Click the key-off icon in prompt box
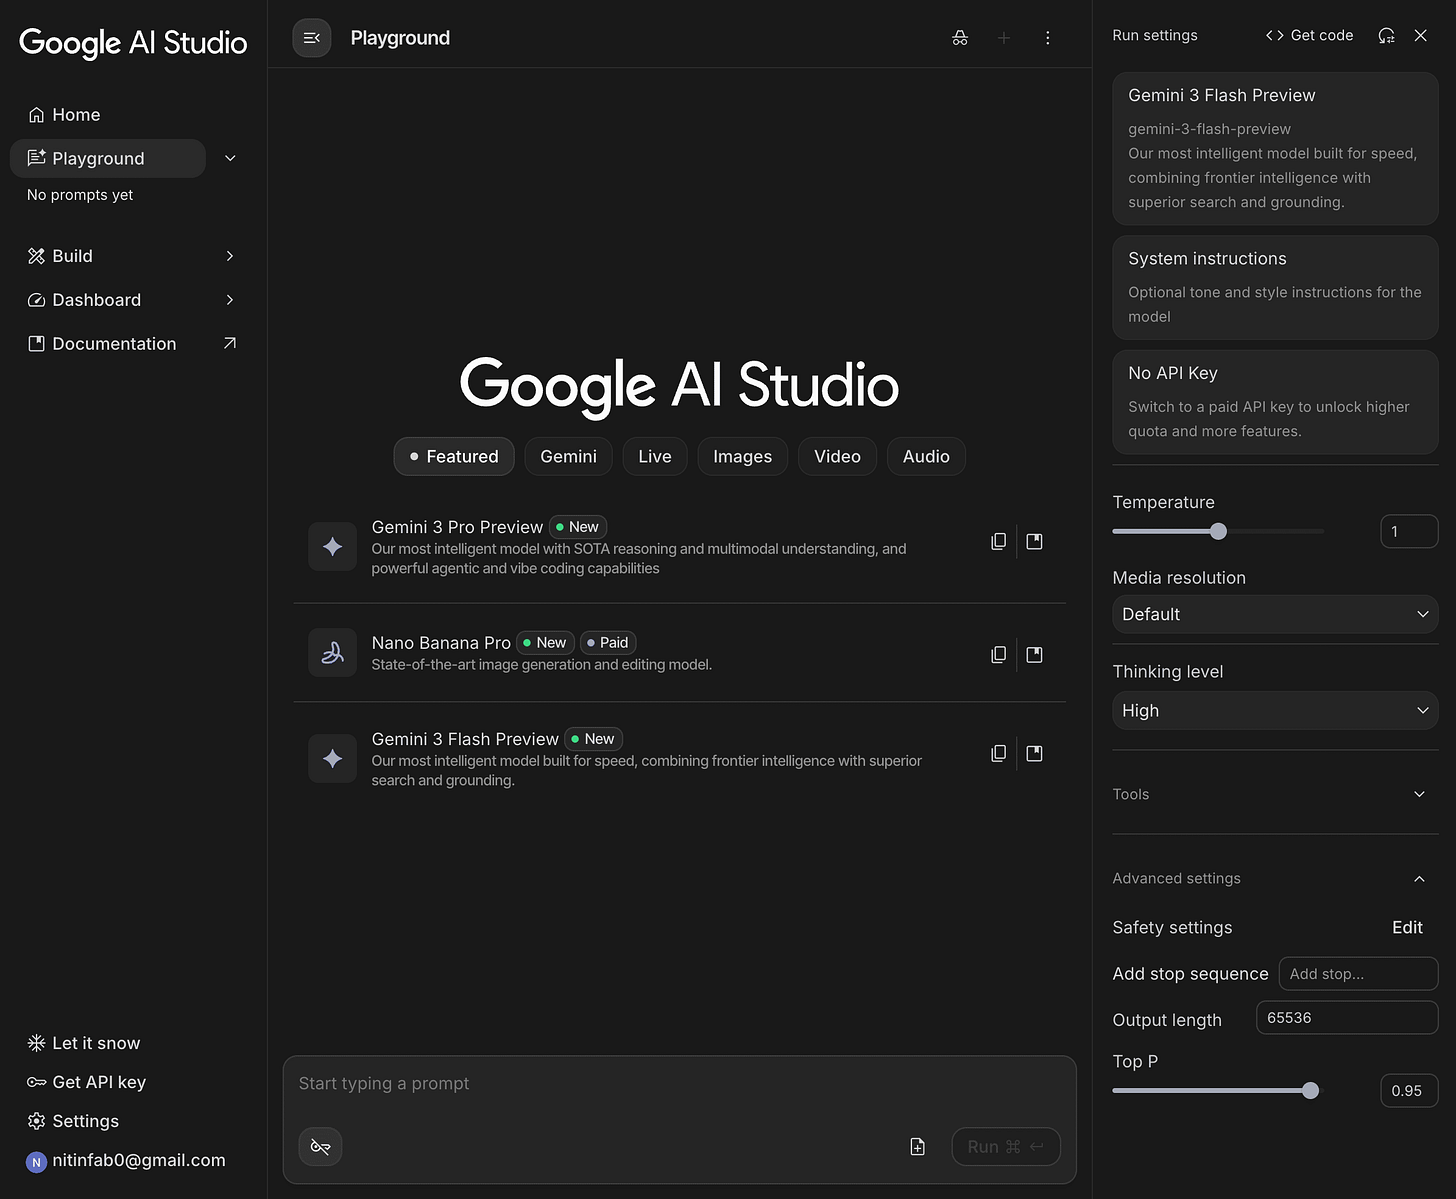The width and height of the screenshot is (1456, 1199). (x=320, y=1146)
